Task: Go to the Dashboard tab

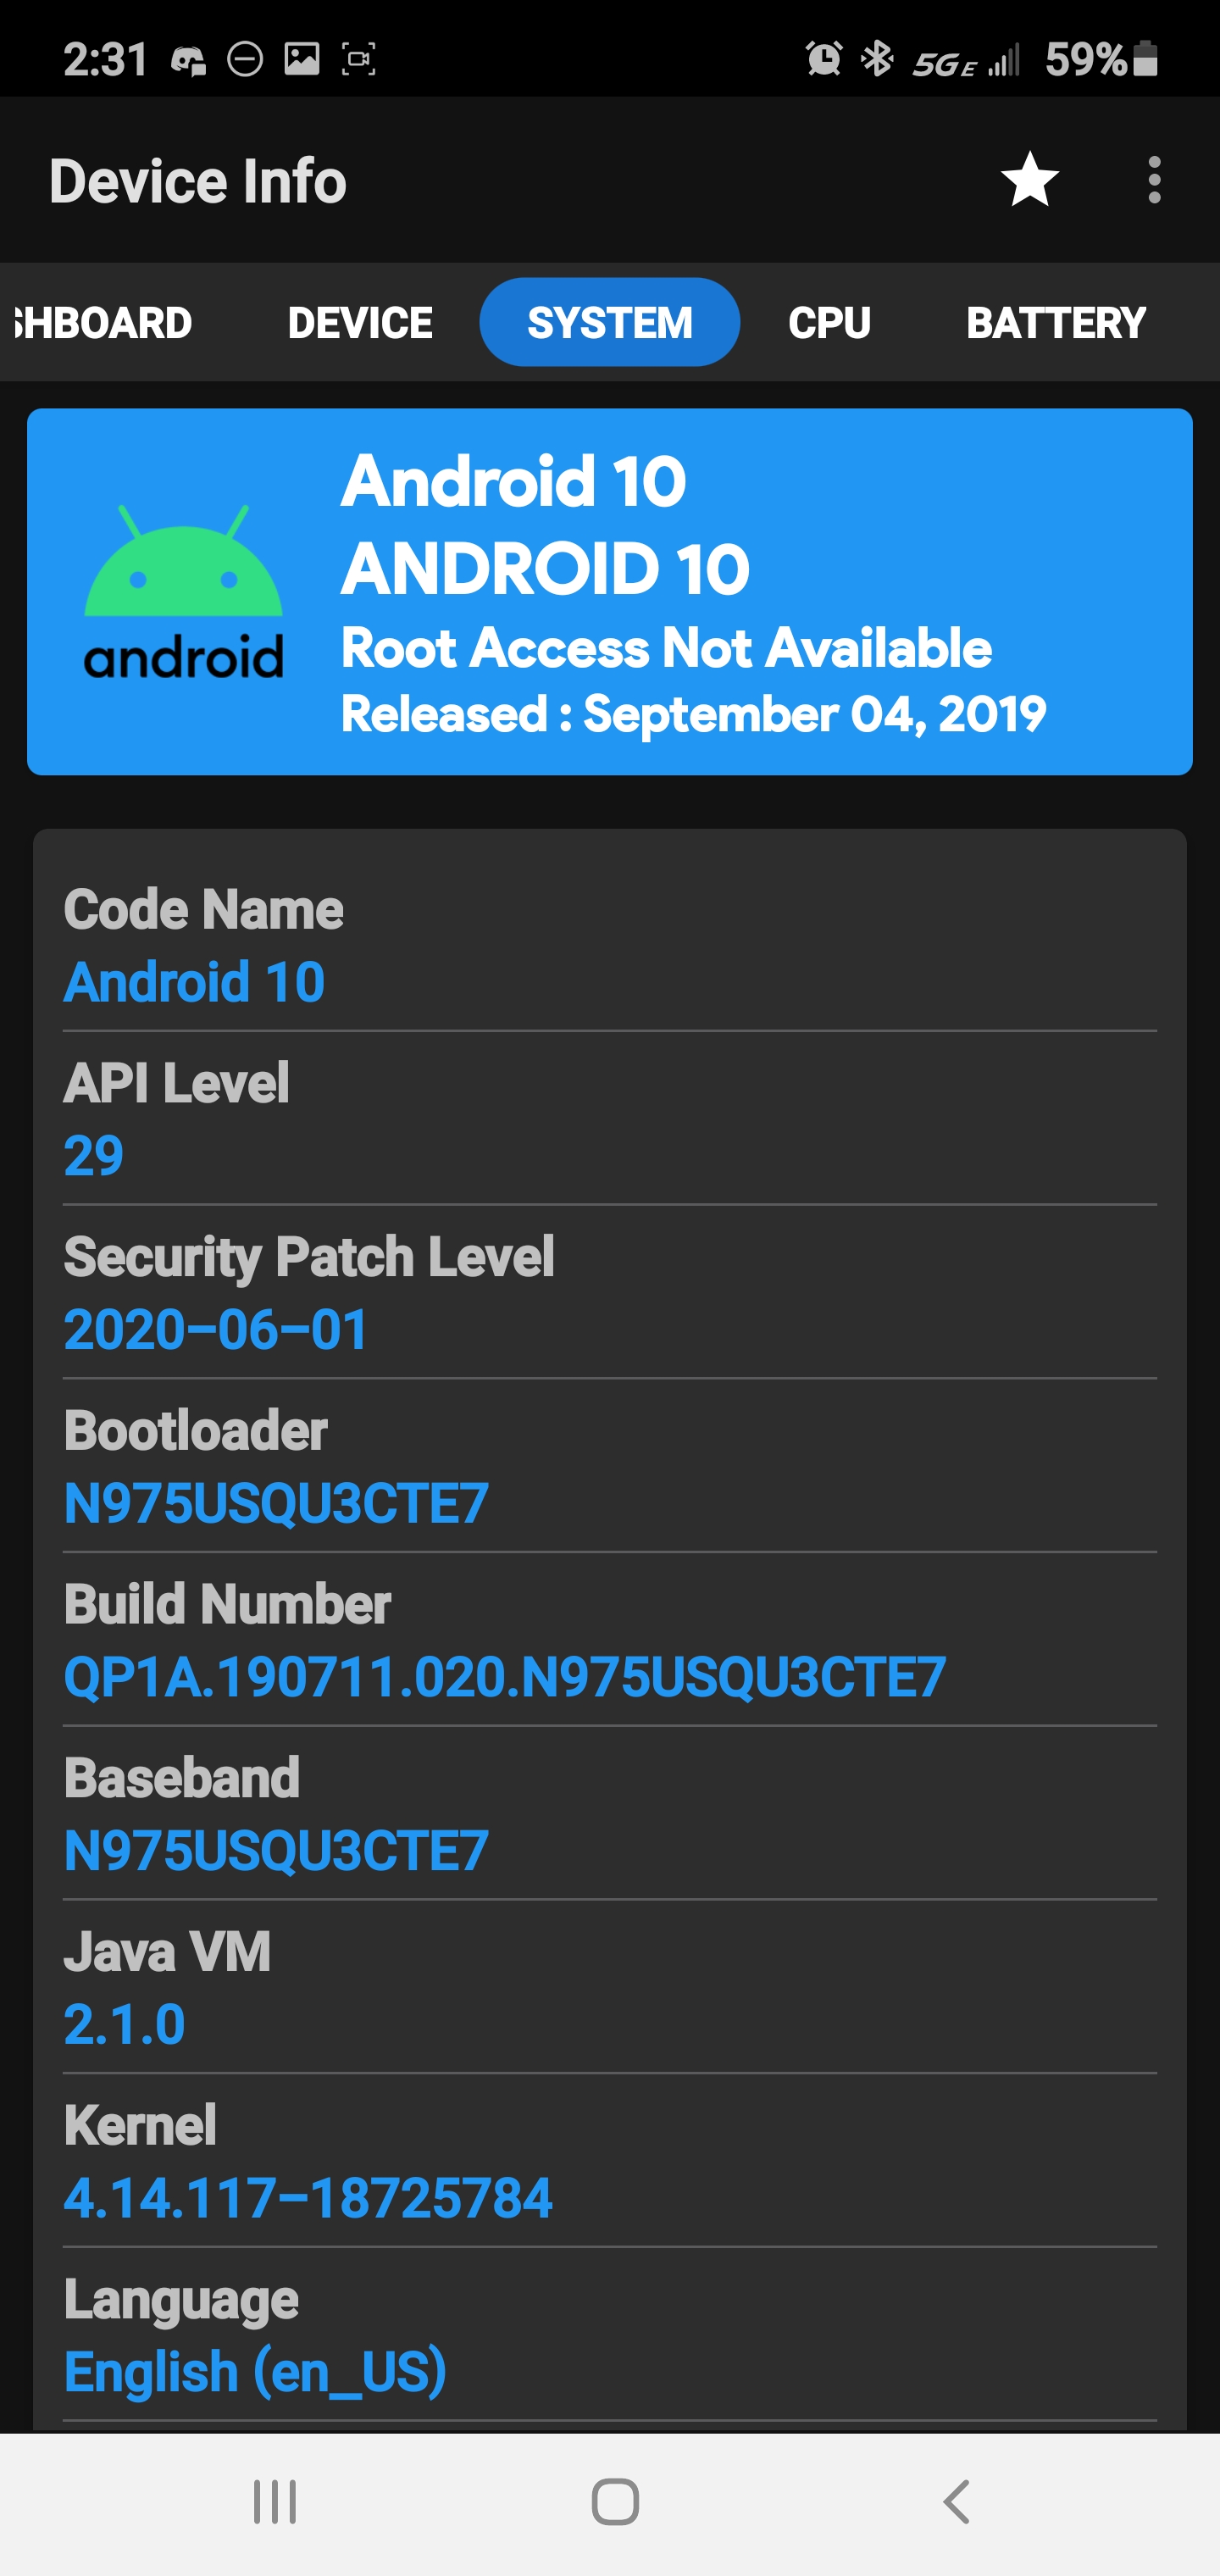Action: point(102,323)
